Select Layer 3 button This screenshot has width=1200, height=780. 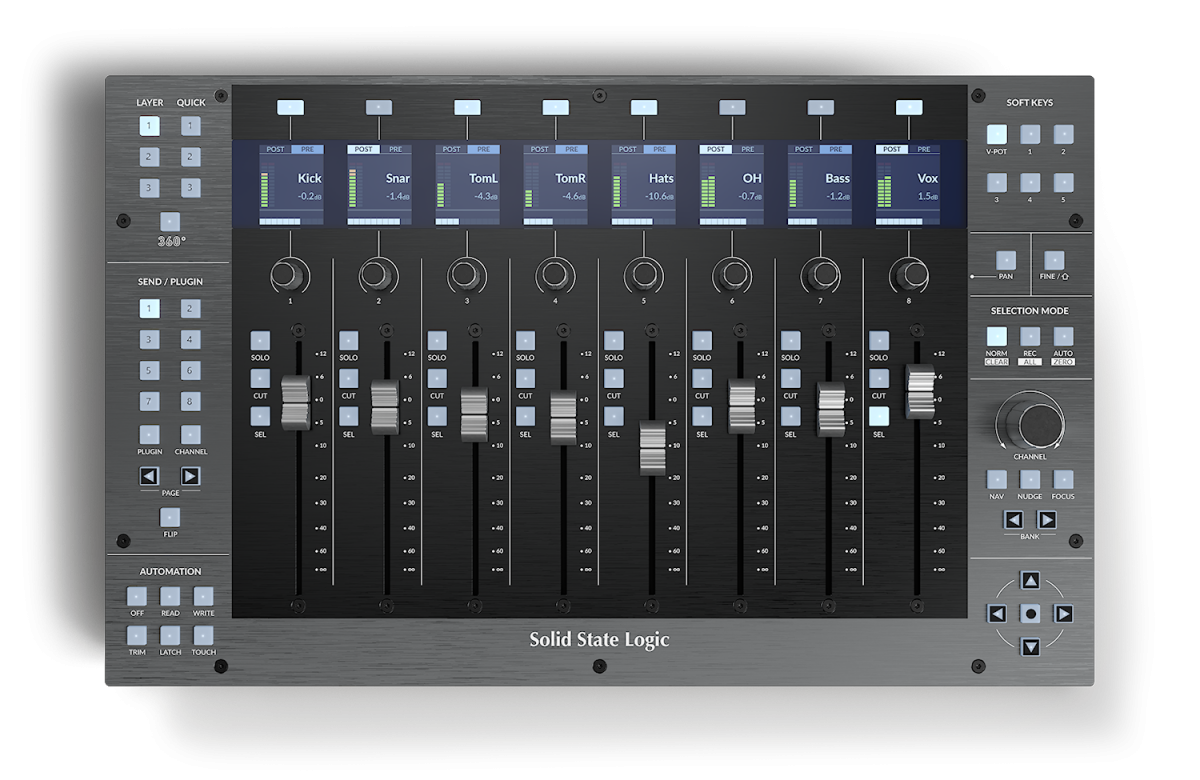point(149,188)
